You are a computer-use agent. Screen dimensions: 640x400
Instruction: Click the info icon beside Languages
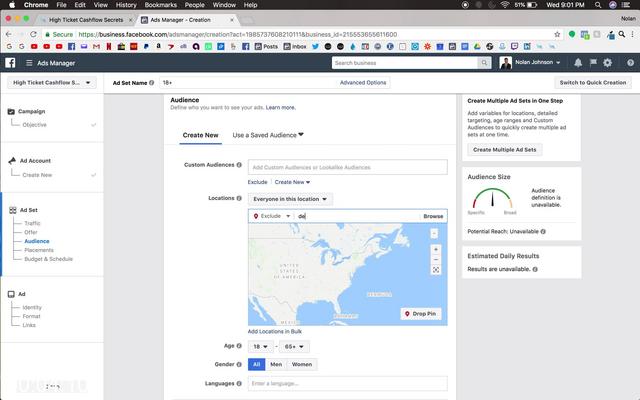[239, 383]
